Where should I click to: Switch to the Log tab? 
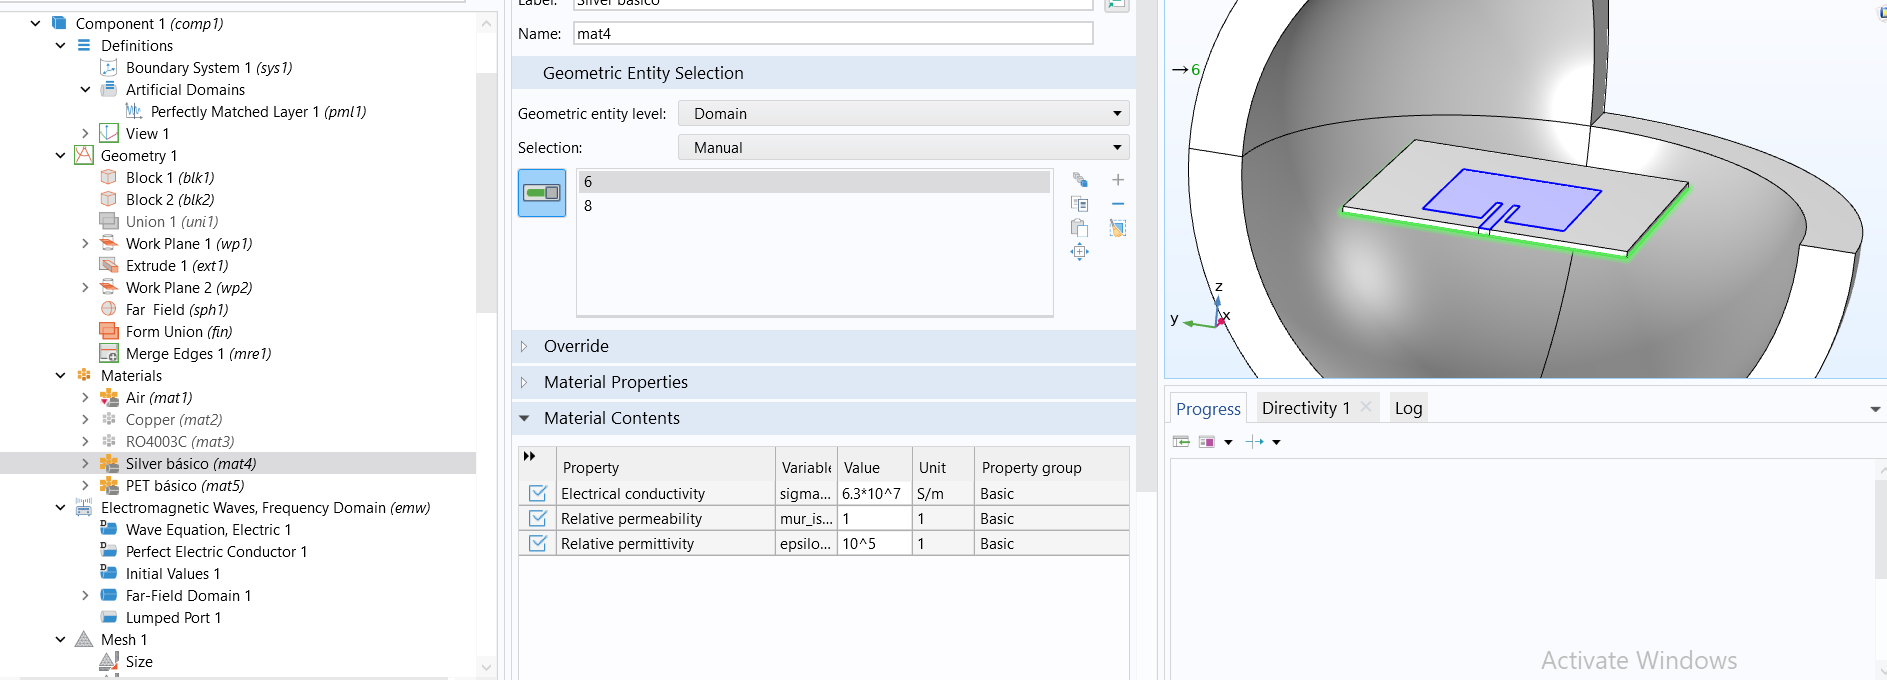(1407, 408)
